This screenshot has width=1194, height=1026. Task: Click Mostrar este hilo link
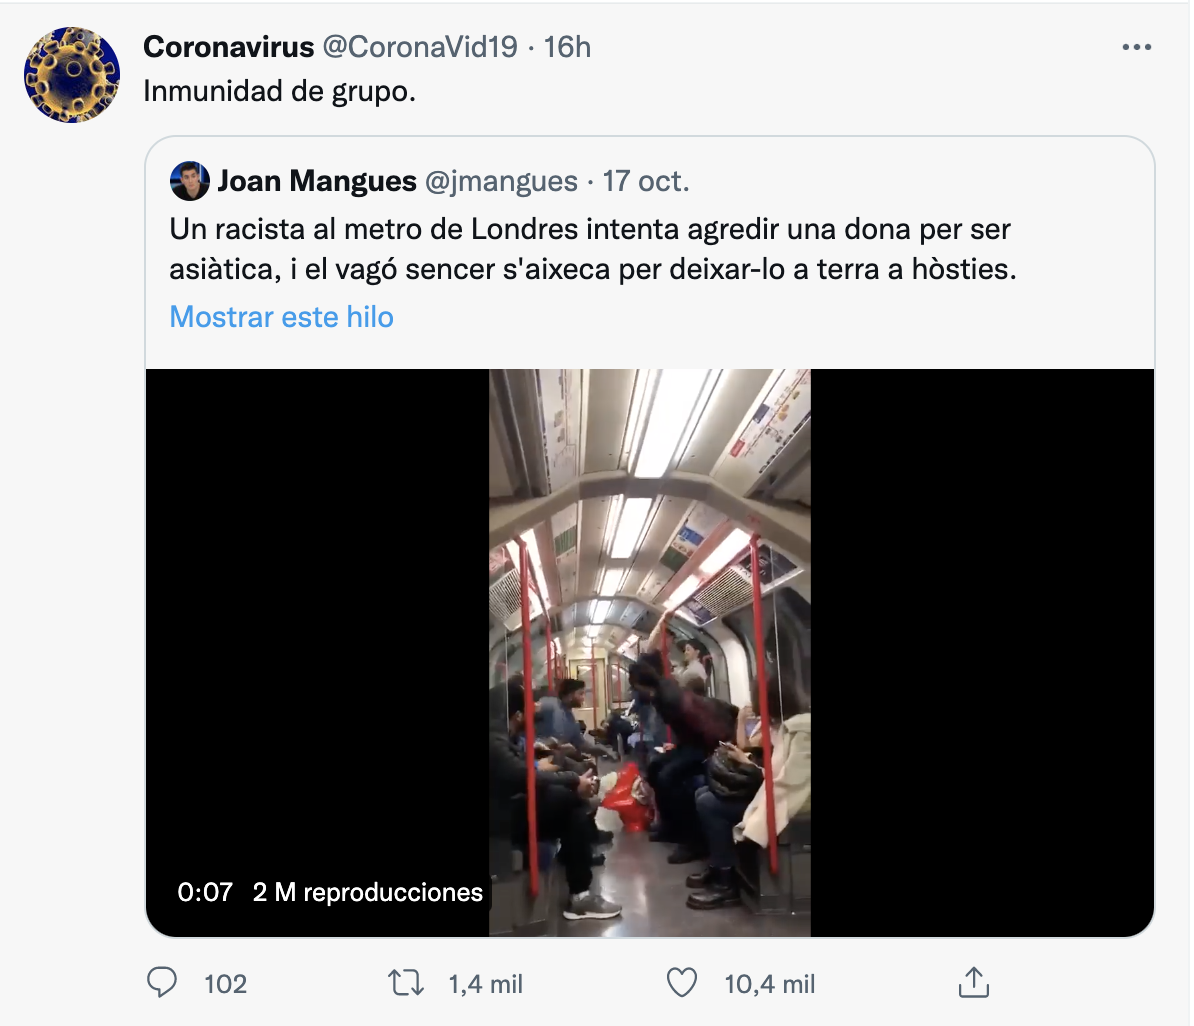282,317
